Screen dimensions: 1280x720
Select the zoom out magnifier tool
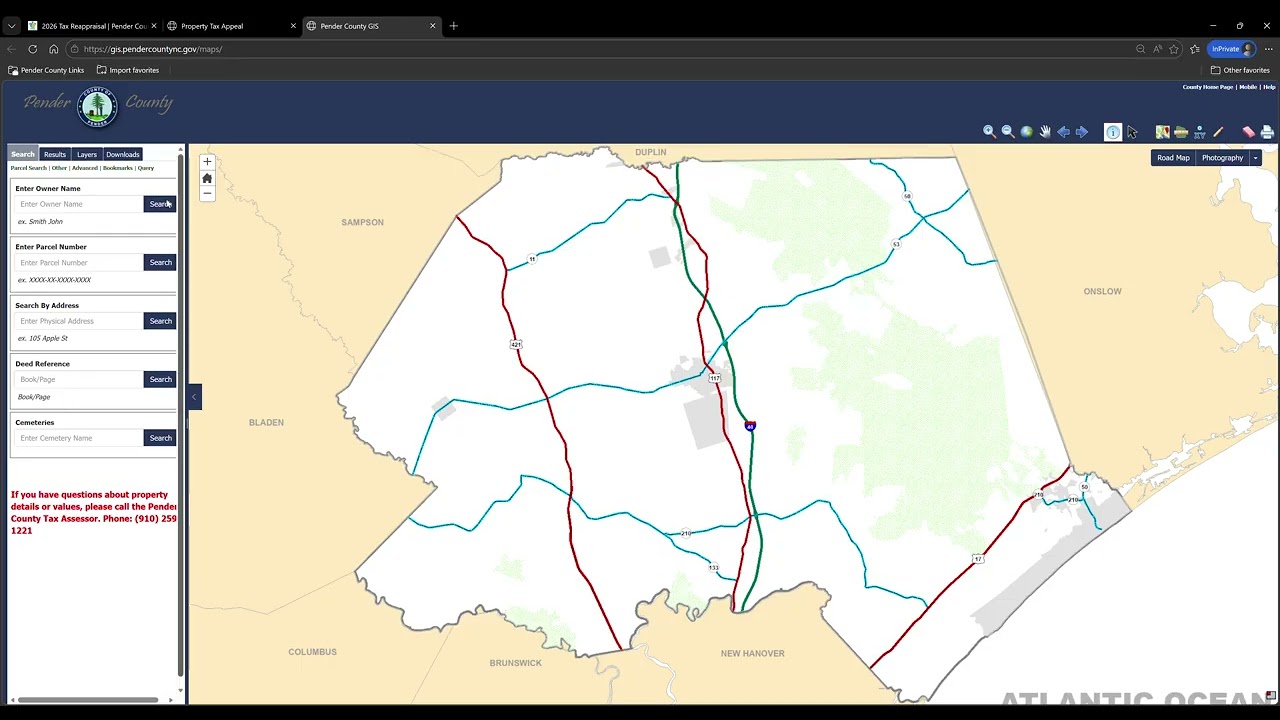coord(1008,132)
